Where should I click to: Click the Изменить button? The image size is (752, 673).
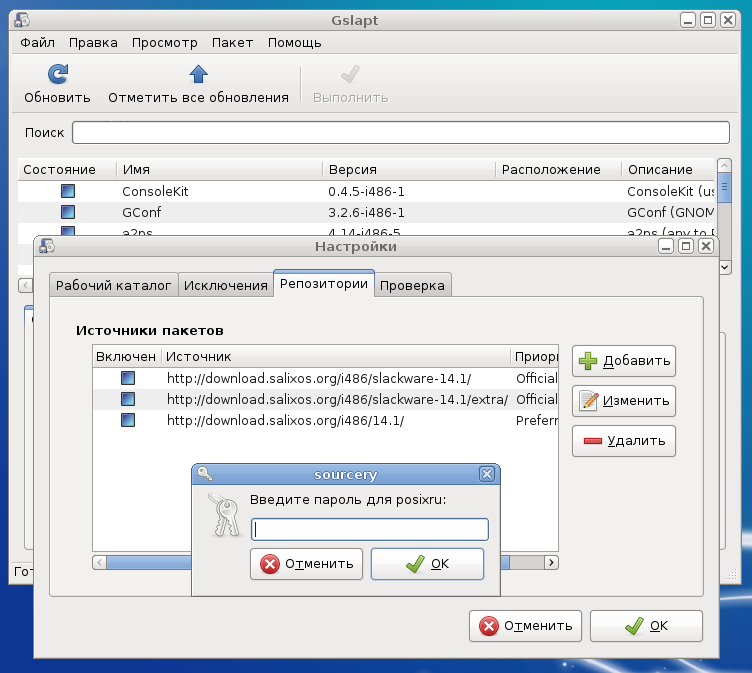pos(623,401)
